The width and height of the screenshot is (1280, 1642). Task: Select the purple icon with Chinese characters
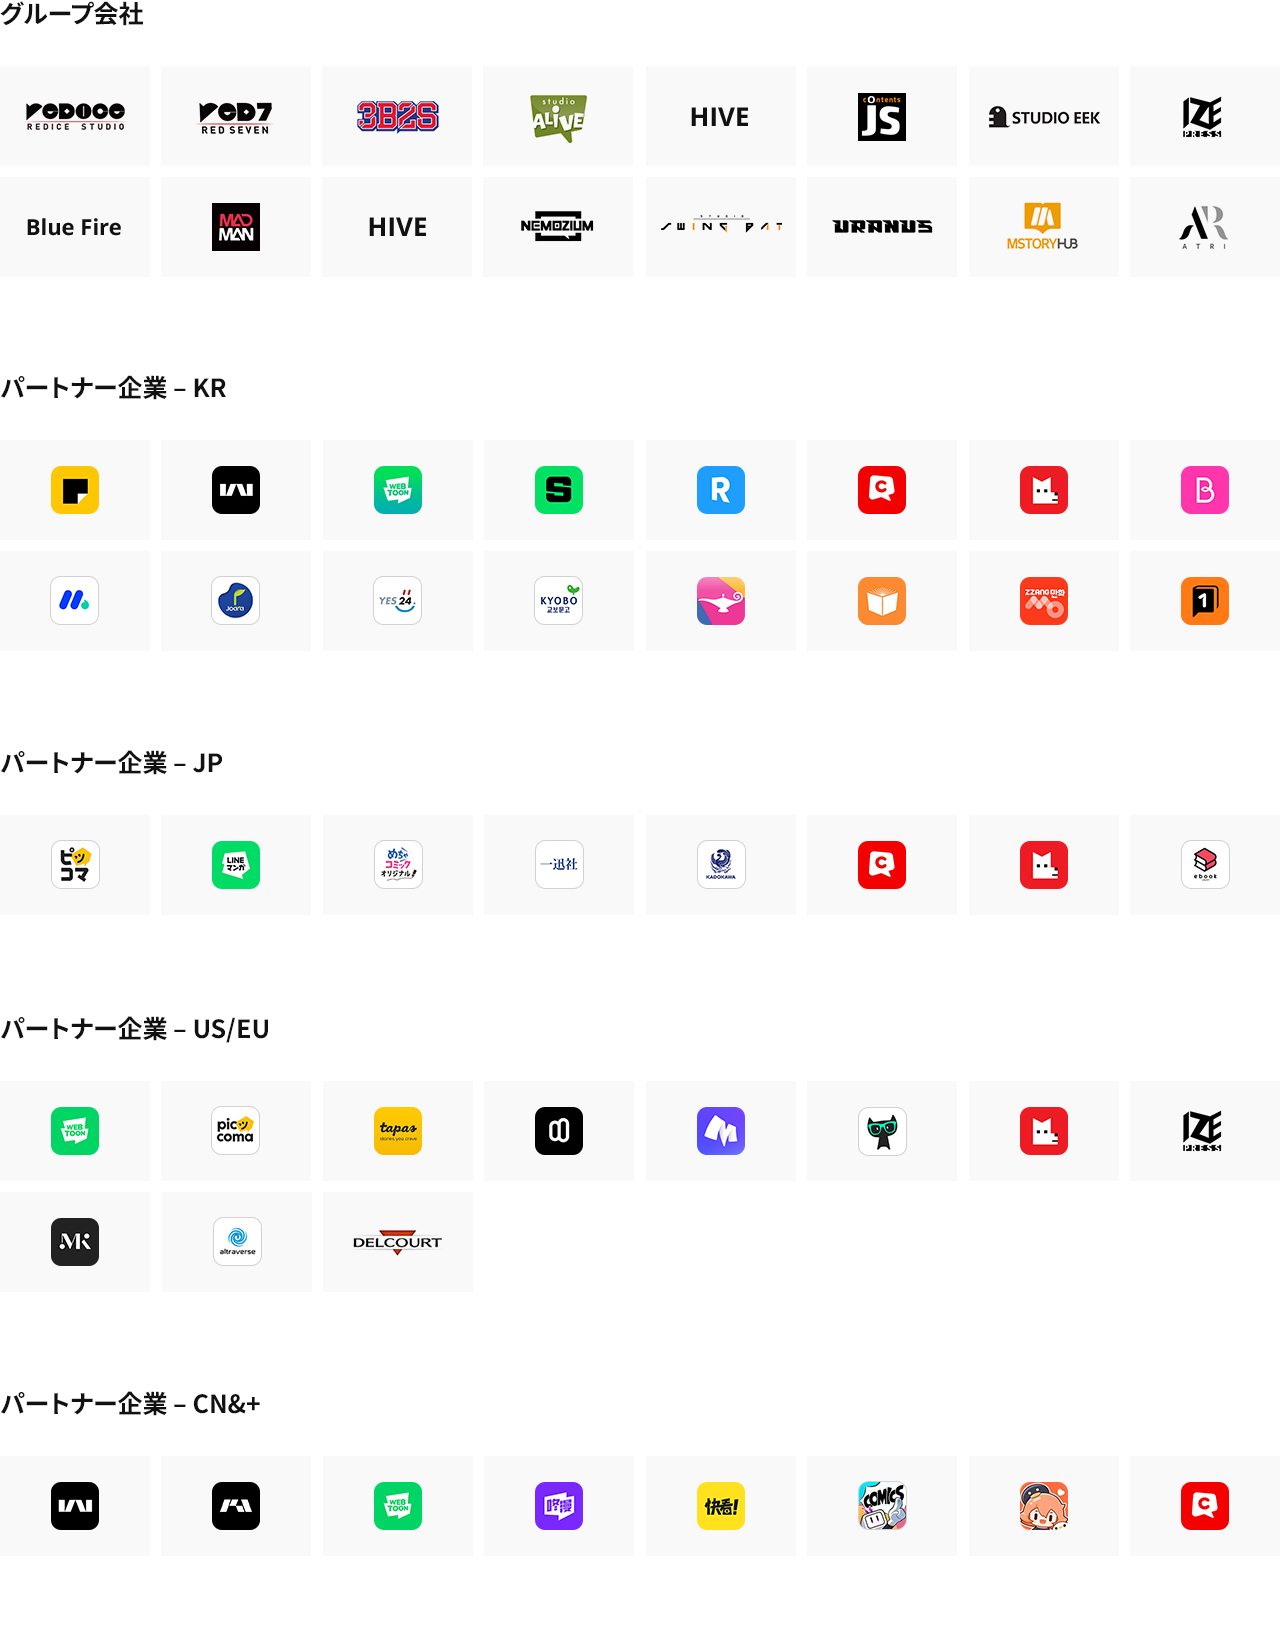tap(559, 1506)
